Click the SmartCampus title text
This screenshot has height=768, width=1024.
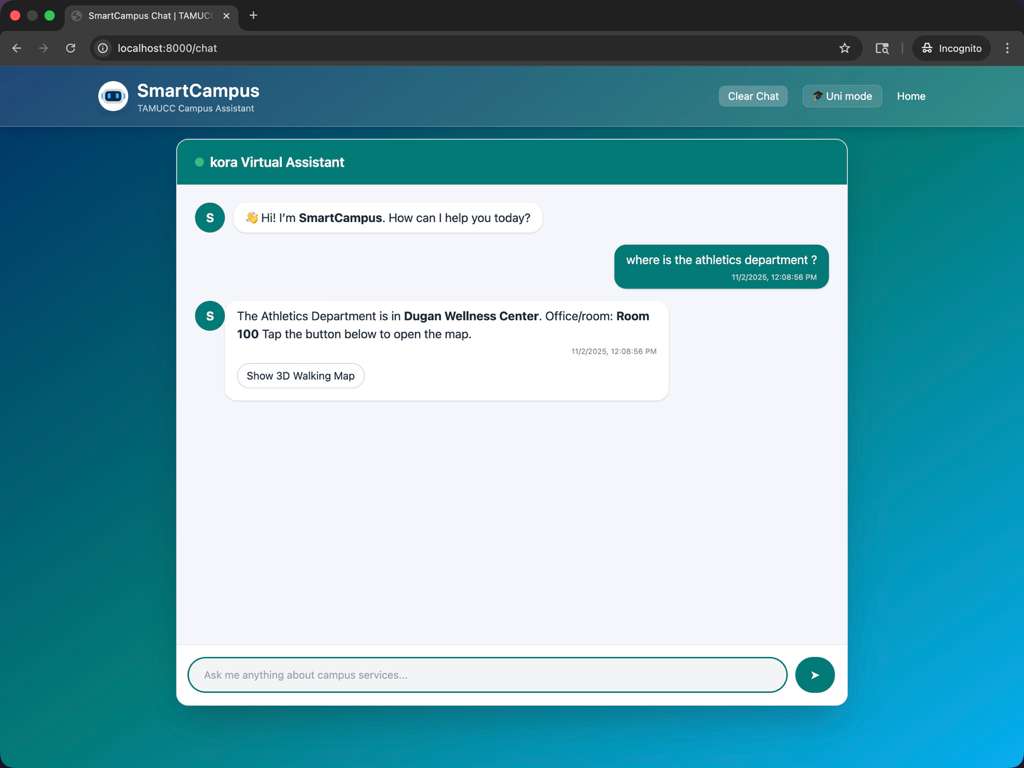(x=198, y=91)
